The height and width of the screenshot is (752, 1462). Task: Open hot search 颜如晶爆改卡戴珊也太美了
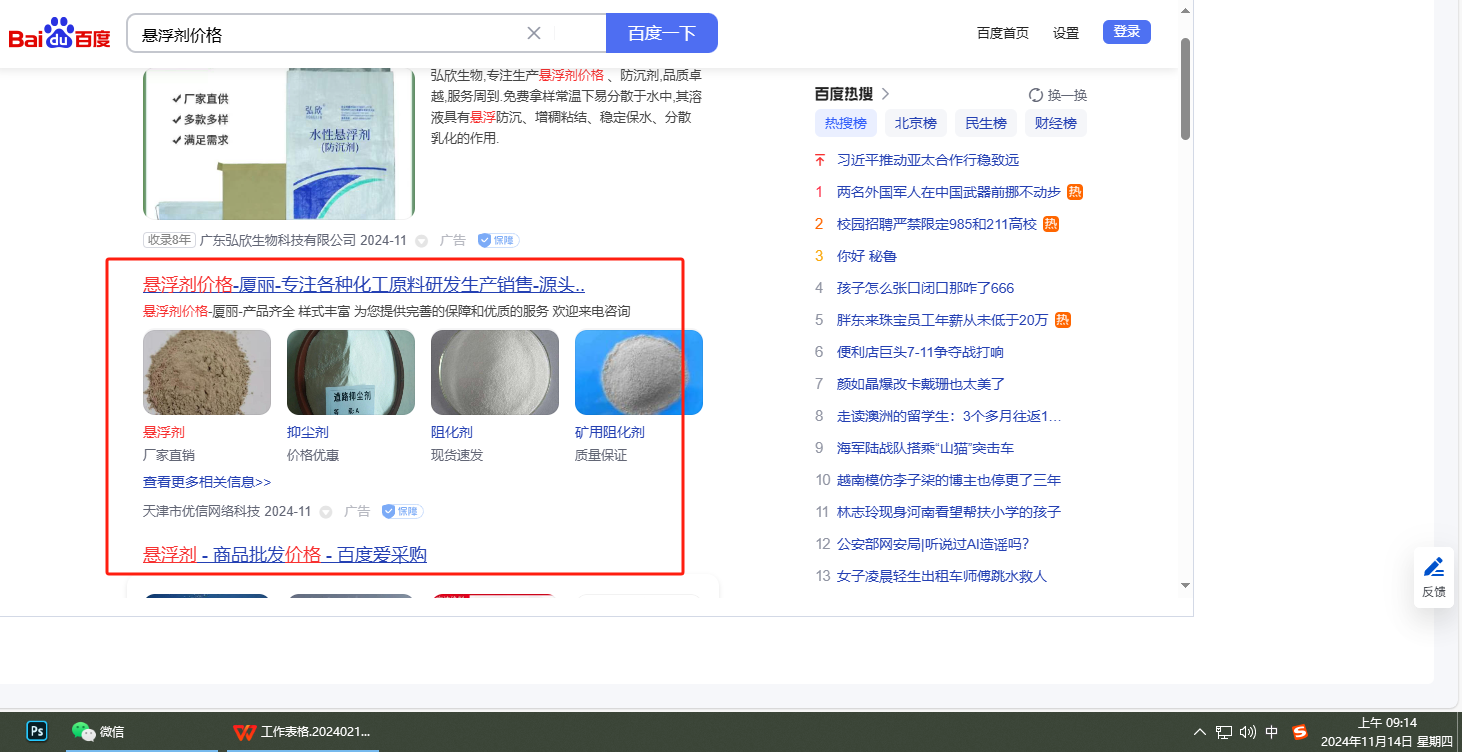[x=921, y=384]
